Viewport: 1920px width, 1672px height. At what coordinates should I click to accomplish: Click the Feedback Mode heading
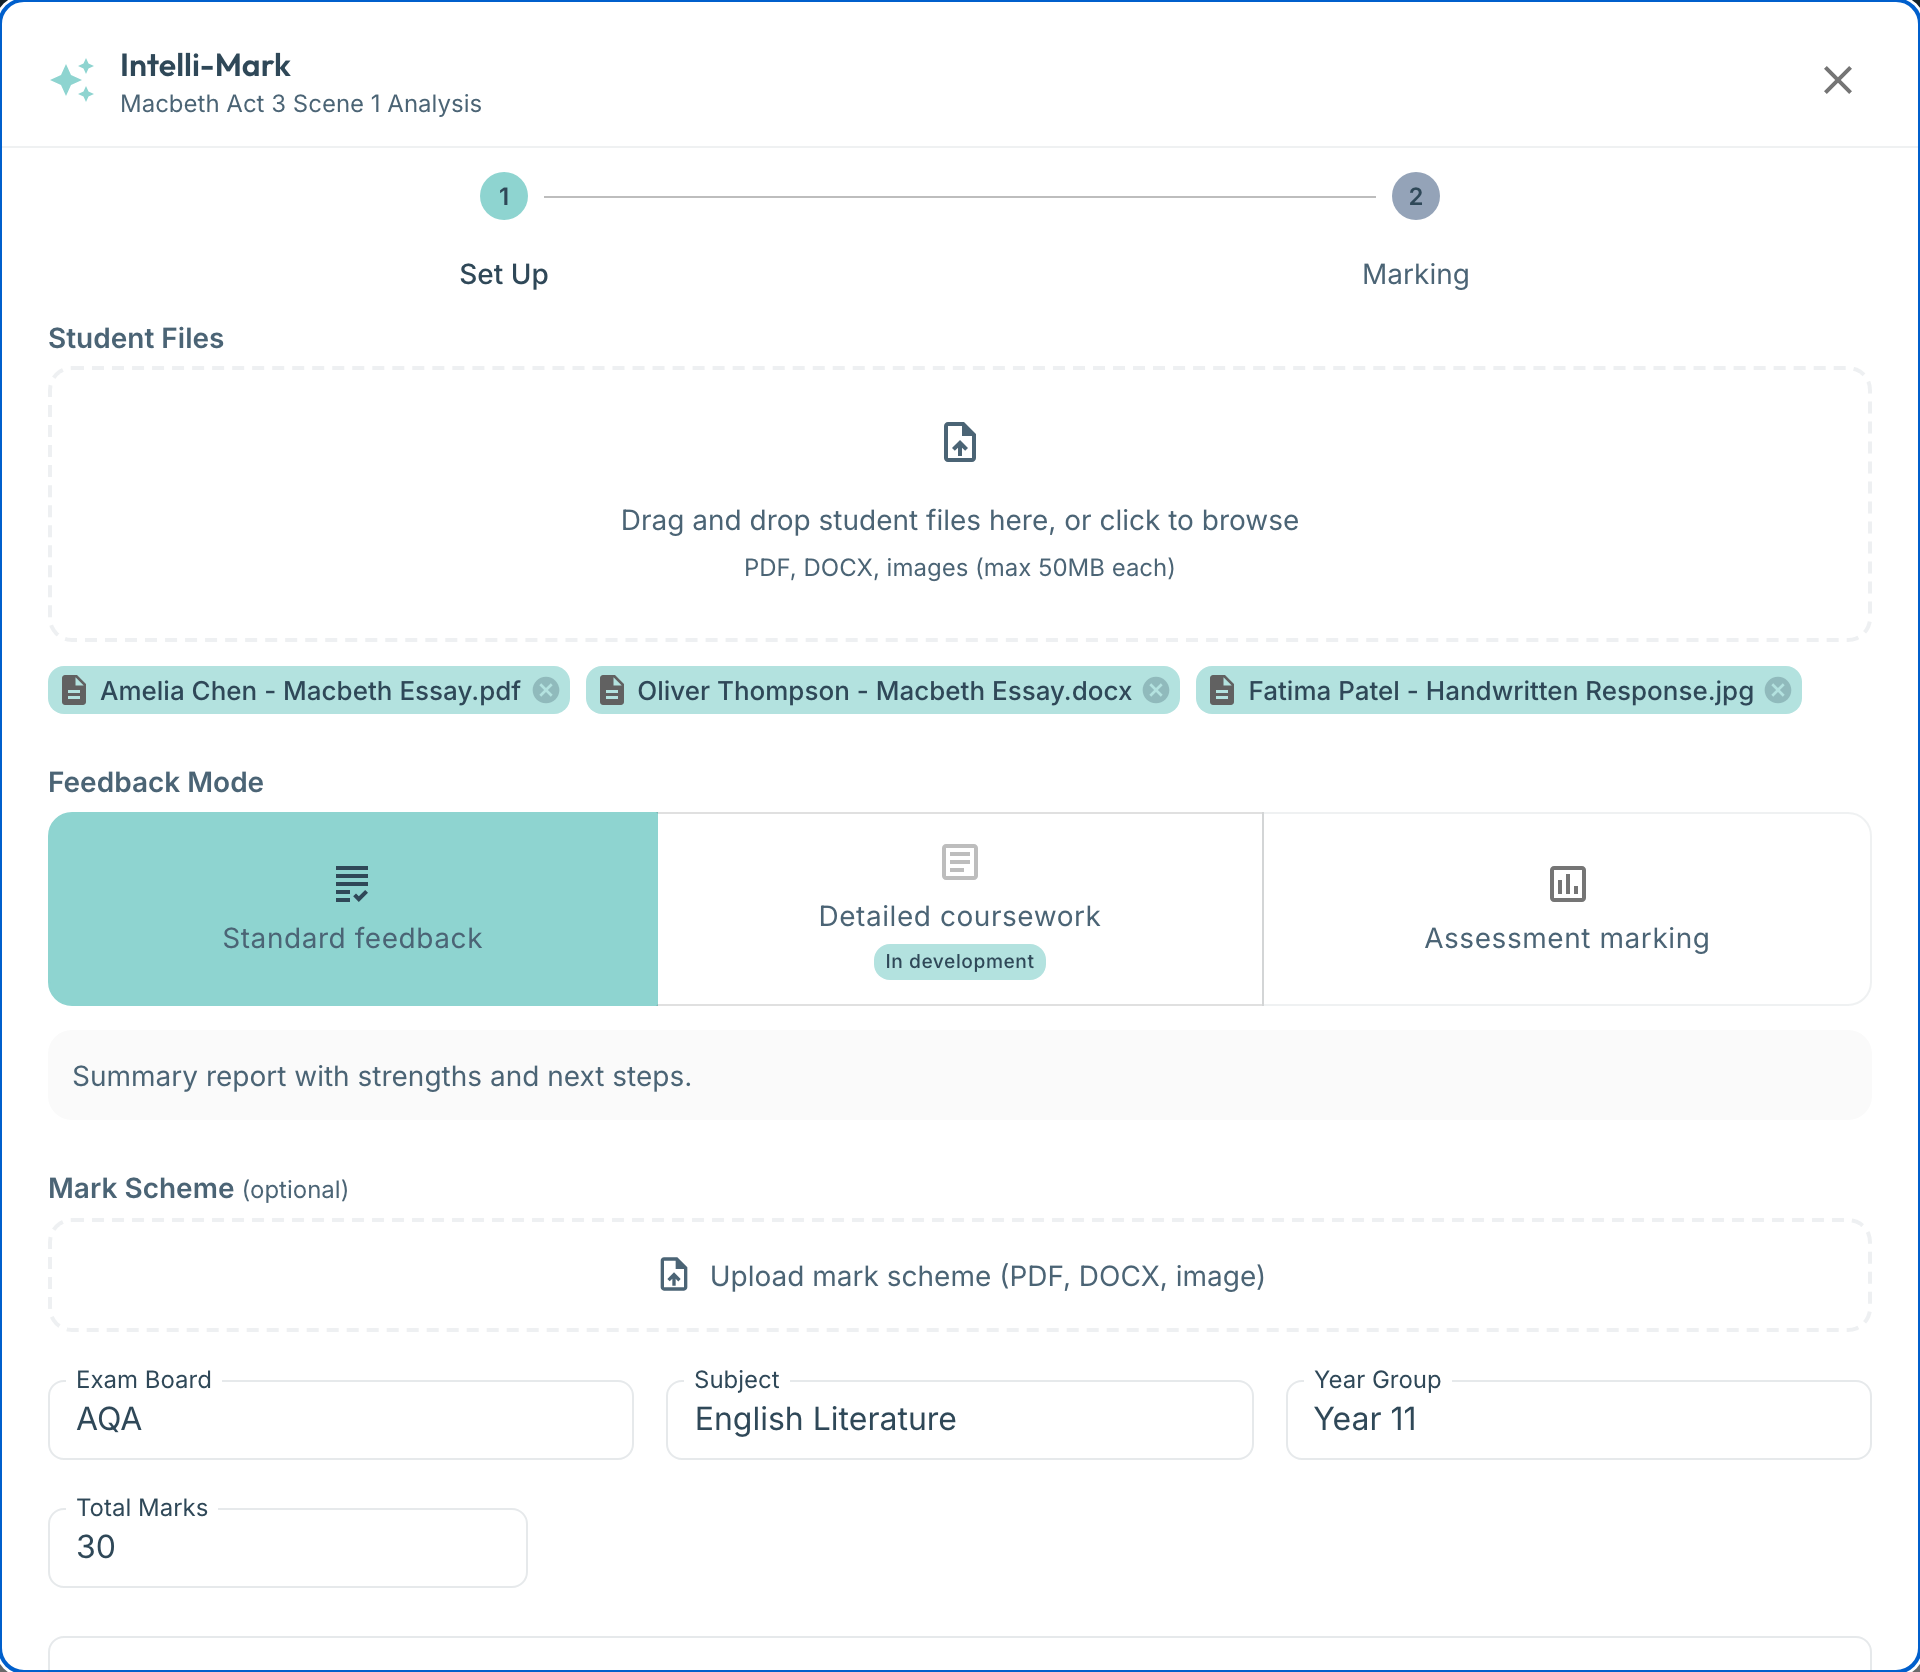tap(156, 782)
